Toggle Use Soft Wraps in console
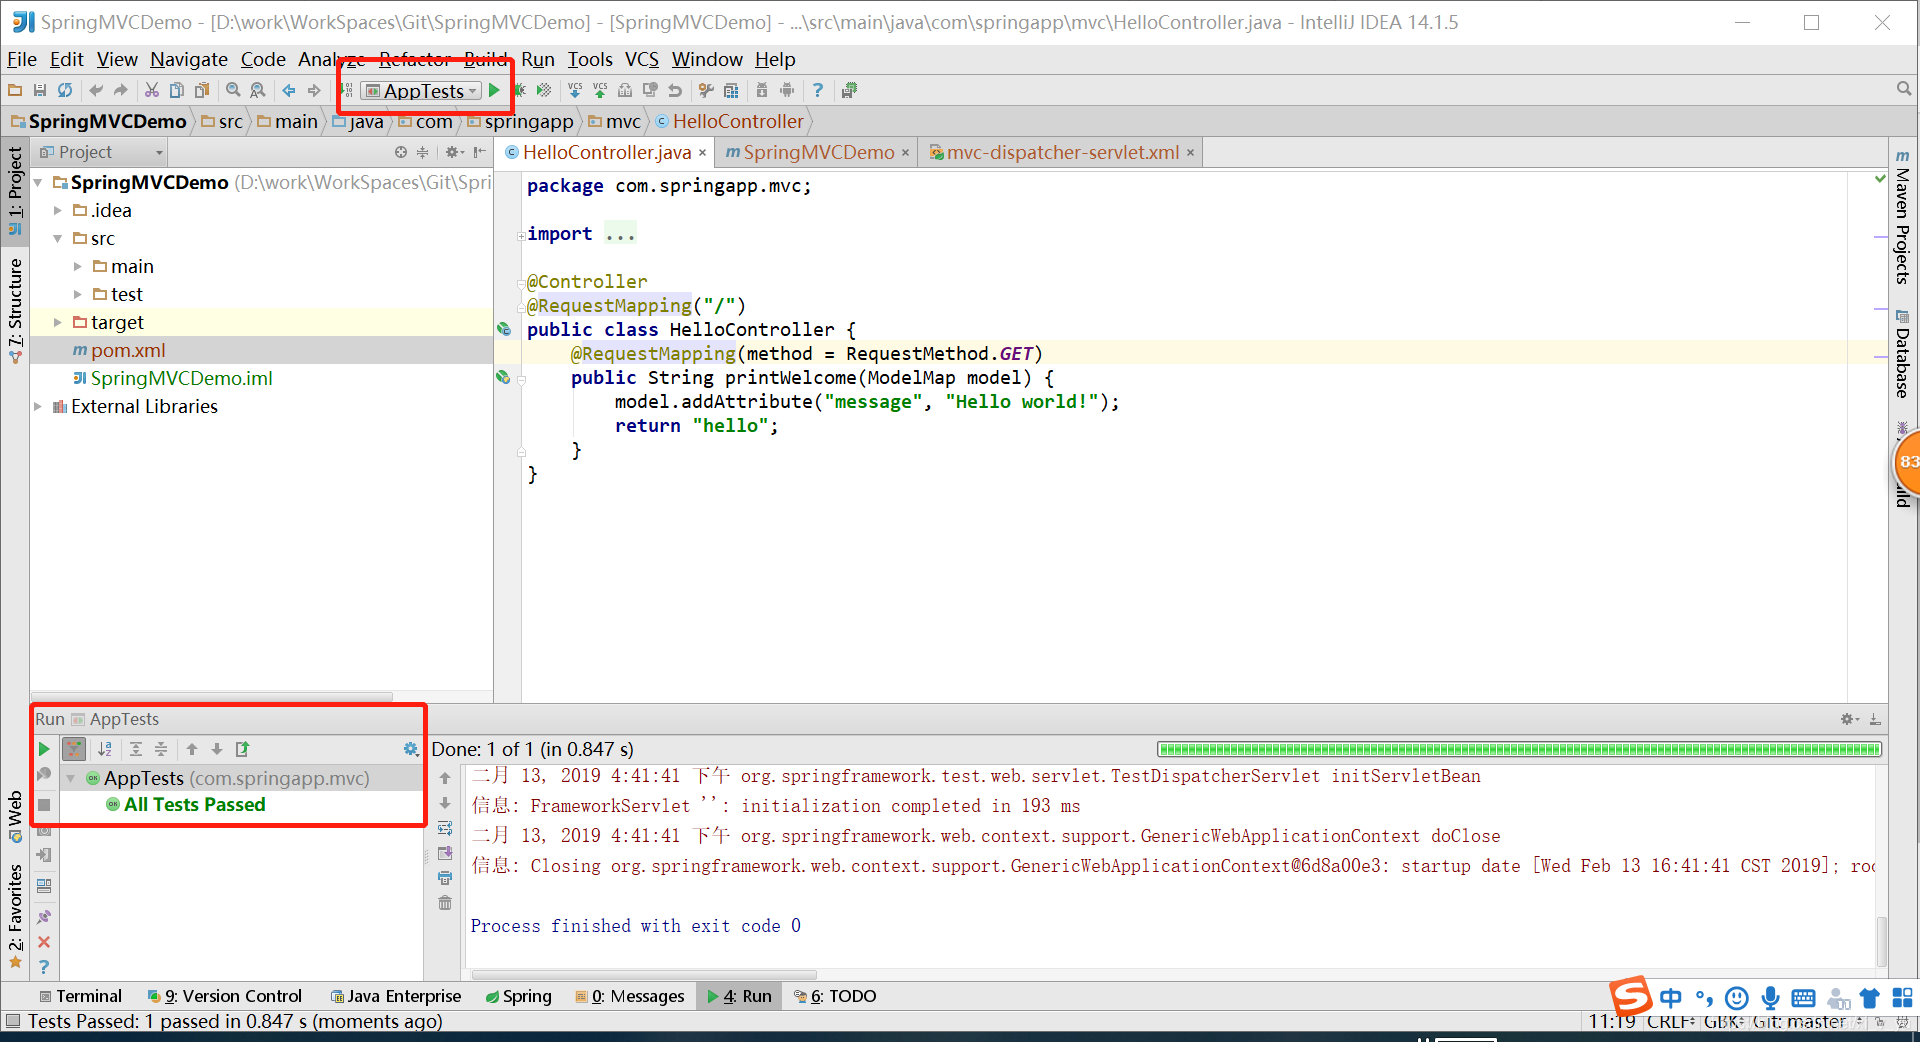Screen dimensions: 1920x1042 (445, 828)
